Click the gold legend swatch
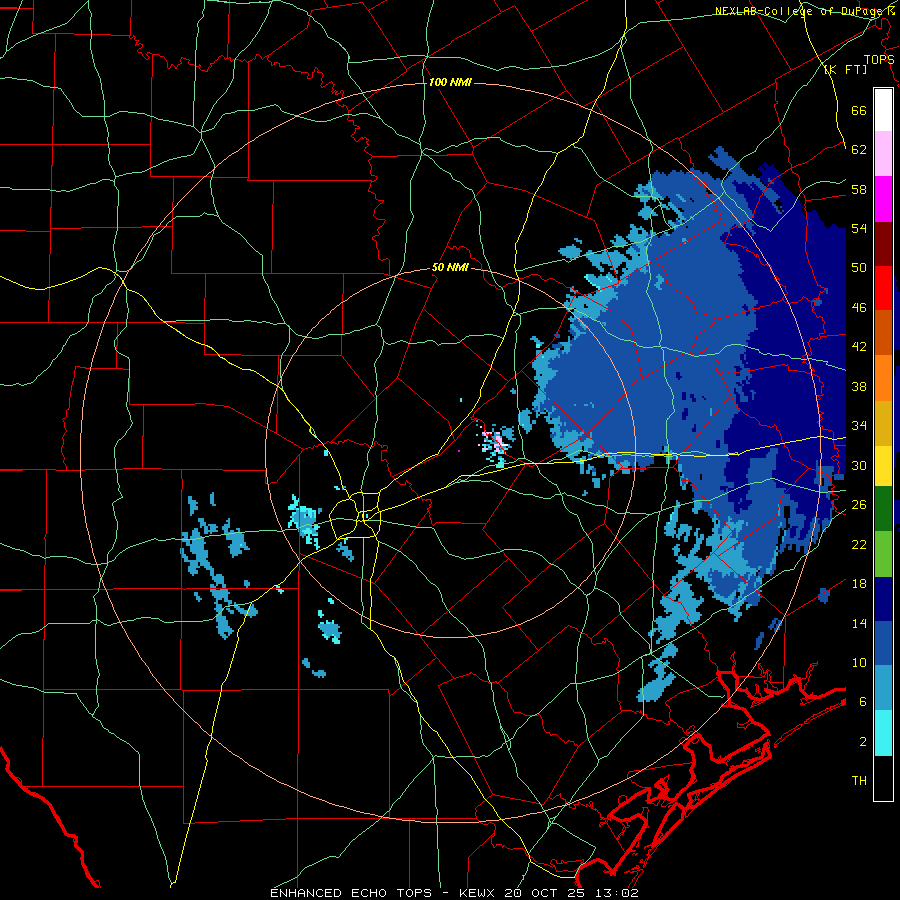900x900 pixels. click(x=883, y=422)
